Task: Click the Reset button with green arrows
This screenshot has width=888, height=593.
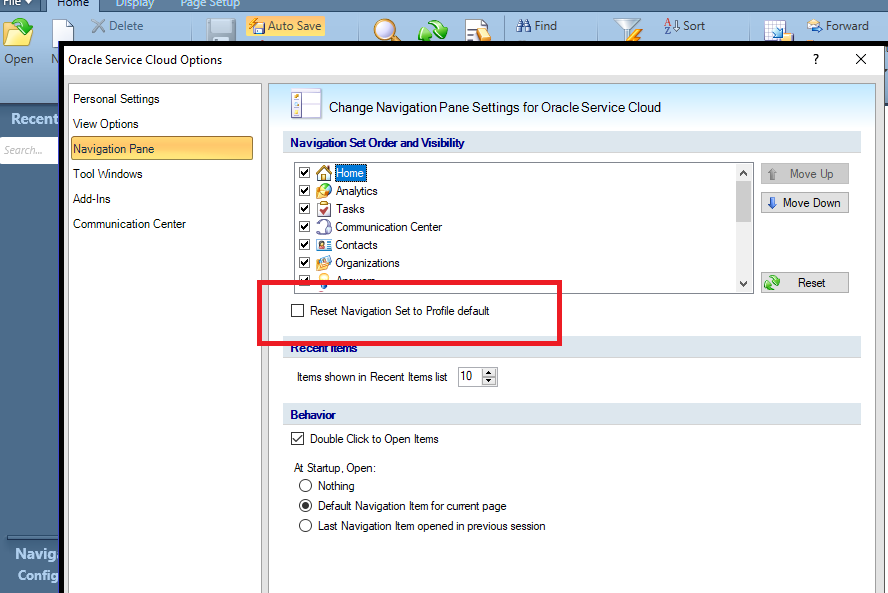Action: coord(805,283)
